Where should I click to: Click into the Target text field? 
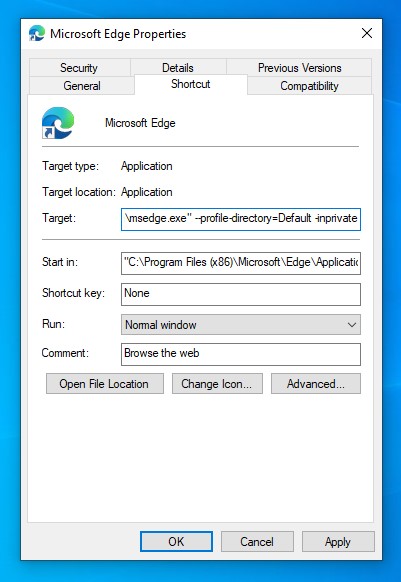(241, 219)
